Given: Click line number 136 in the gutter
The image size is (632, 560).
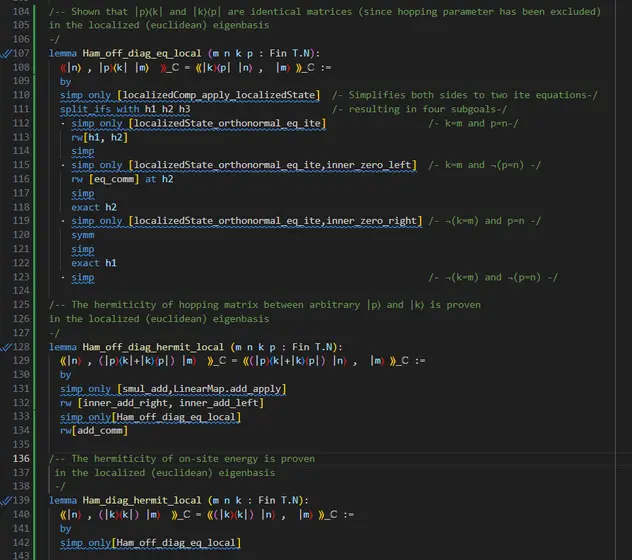Looking at the screenshot, I should coord(23,458).
